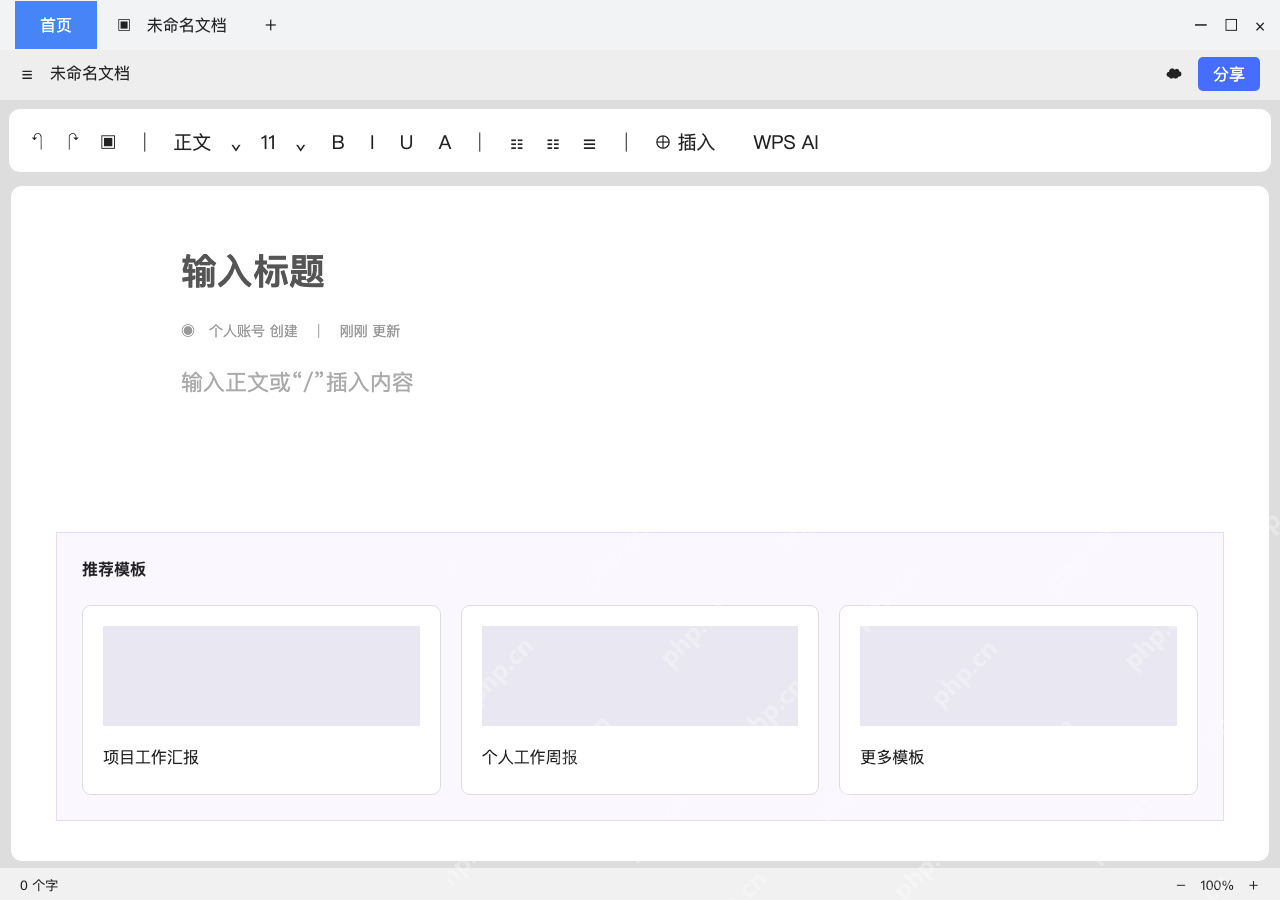Click the 刚刚 更新 timestamp
The height and width of the screenshot is (900, 1280).
click(370, 331)
